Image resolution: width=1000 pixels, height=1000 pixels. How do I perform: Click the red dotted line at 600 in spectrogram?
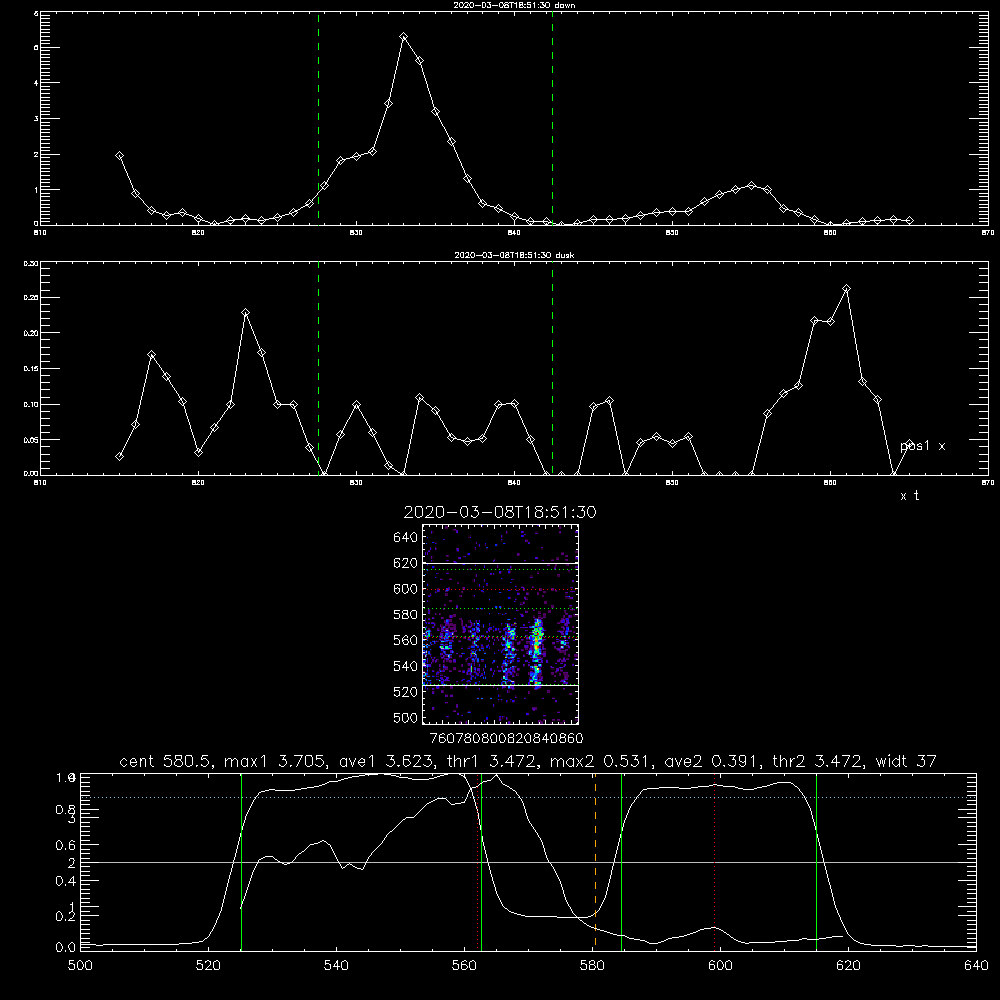click(501, 589)
